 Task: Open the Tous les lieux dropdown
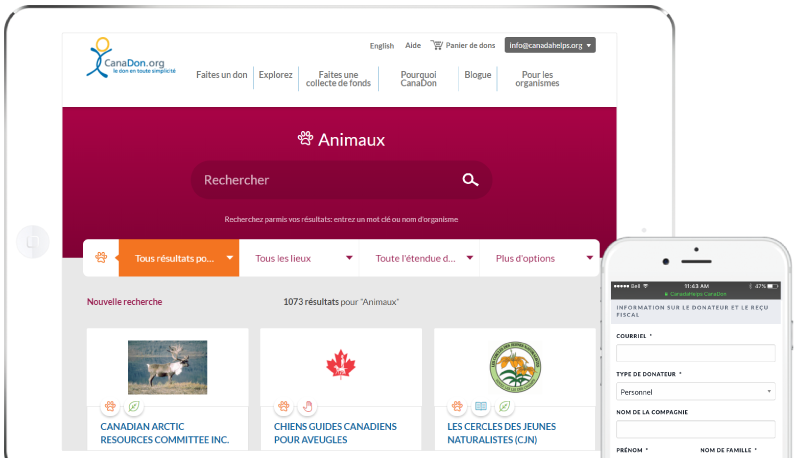[x=299, y=258]
